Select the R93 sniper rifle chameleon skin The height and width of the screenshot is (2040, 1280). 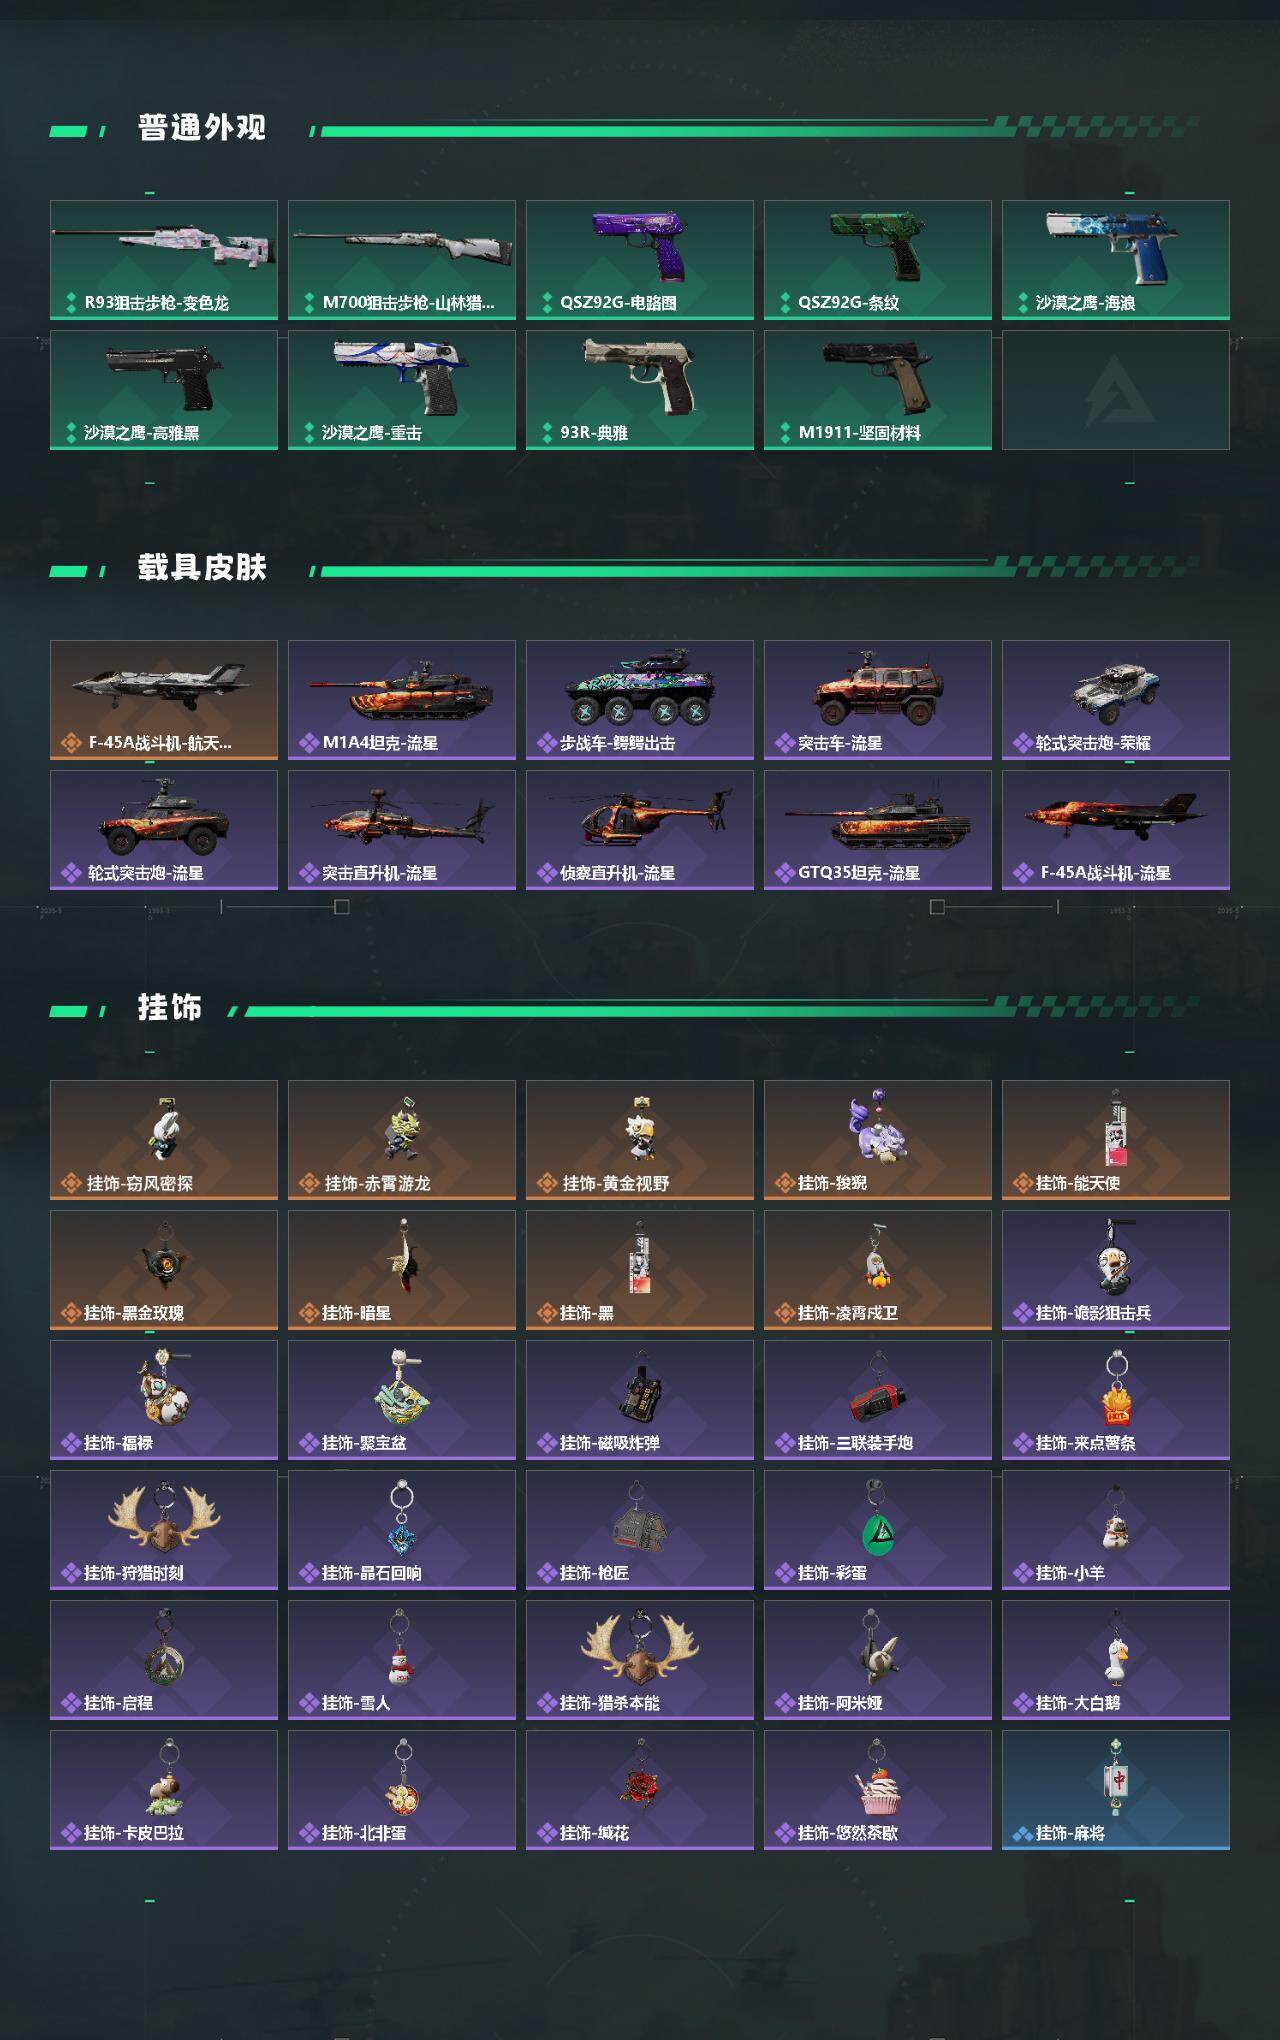coord(164,260)
